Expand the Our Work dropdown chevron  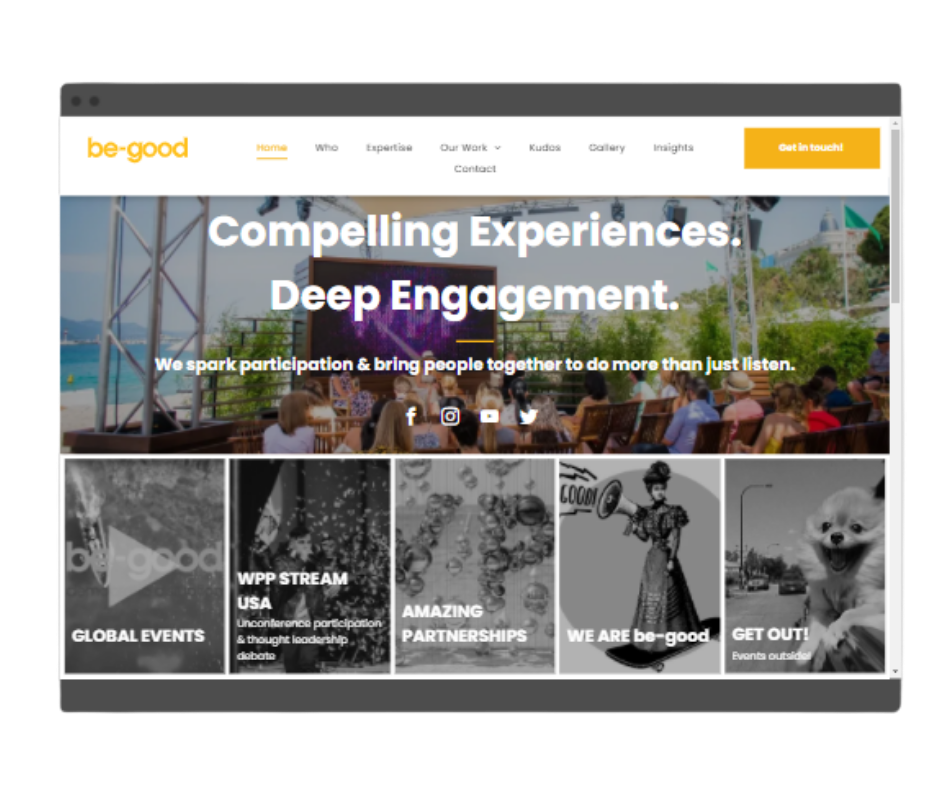[498, 148]
